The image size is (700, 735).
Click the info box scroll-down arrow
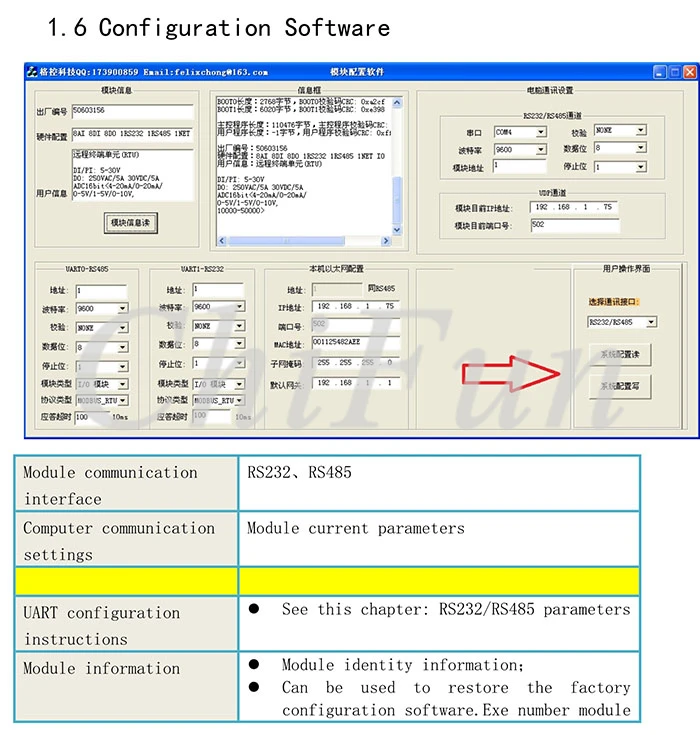point(397,230)
